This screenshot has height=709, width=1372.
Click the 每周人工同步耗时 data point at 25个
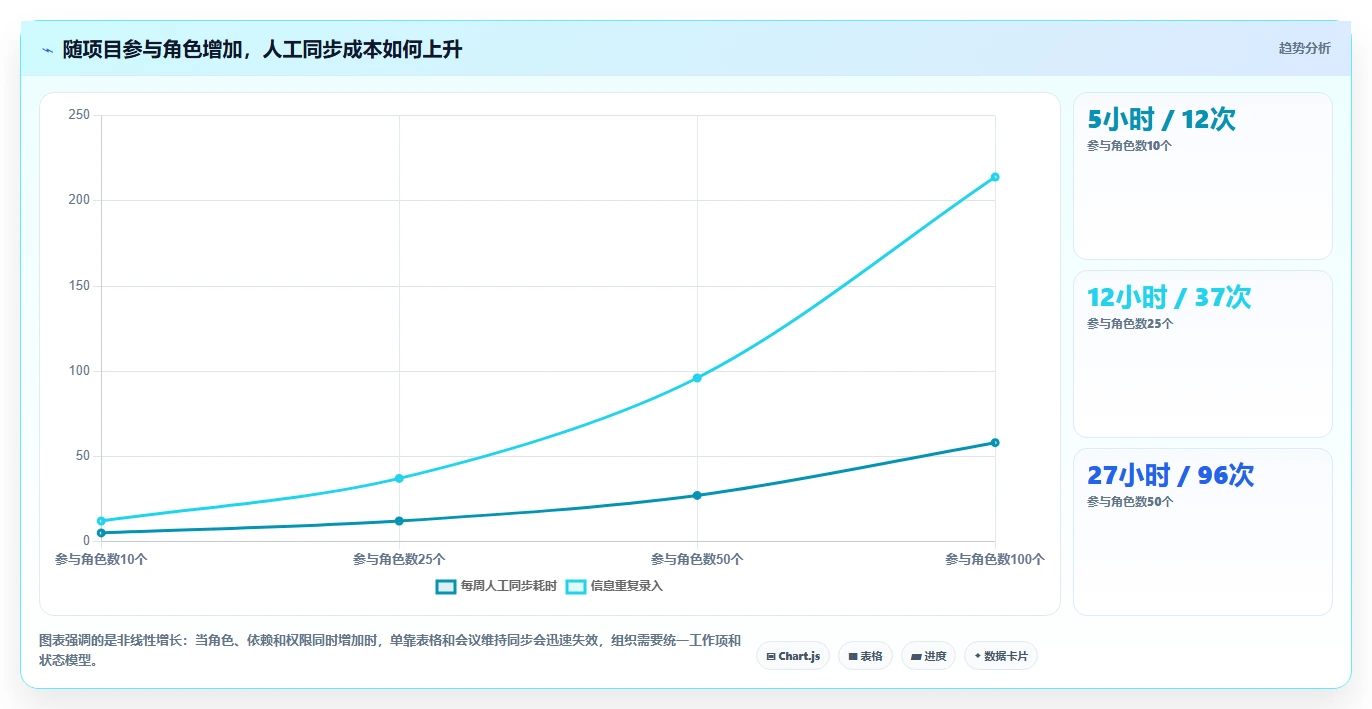(x=399, y=521)
